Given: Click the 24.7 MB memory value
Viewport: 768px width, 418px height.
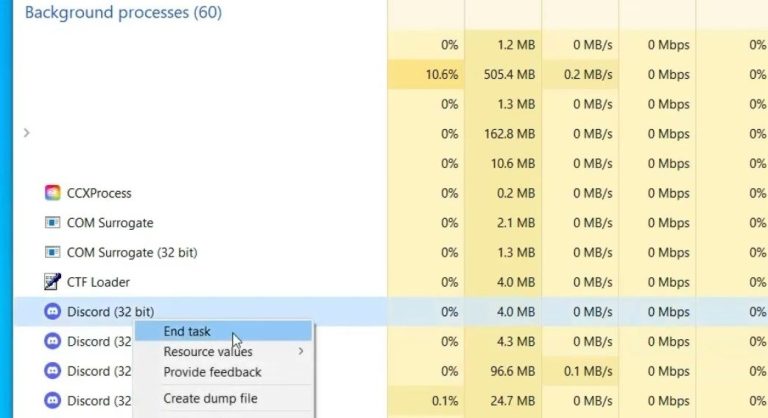Looking at the screenshot, I should point(513,401).
